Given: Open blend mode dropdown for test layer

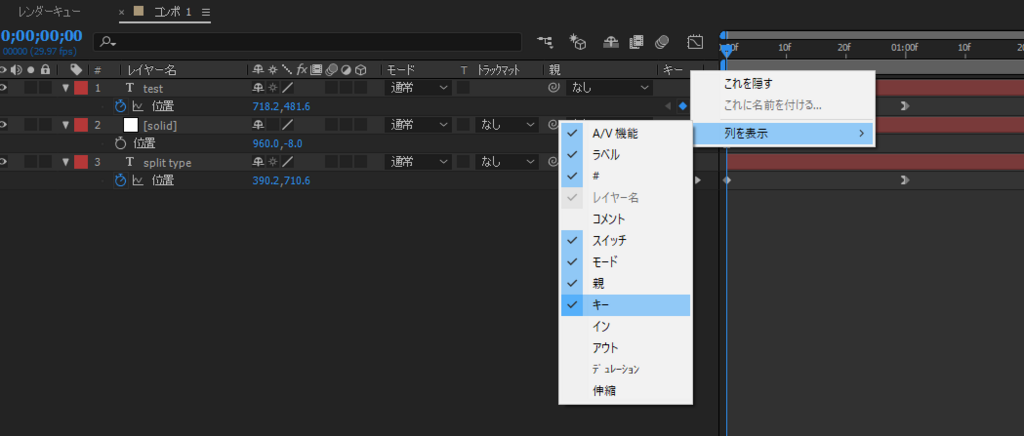Looking at the screenshot, I should (x=418, y=87).
